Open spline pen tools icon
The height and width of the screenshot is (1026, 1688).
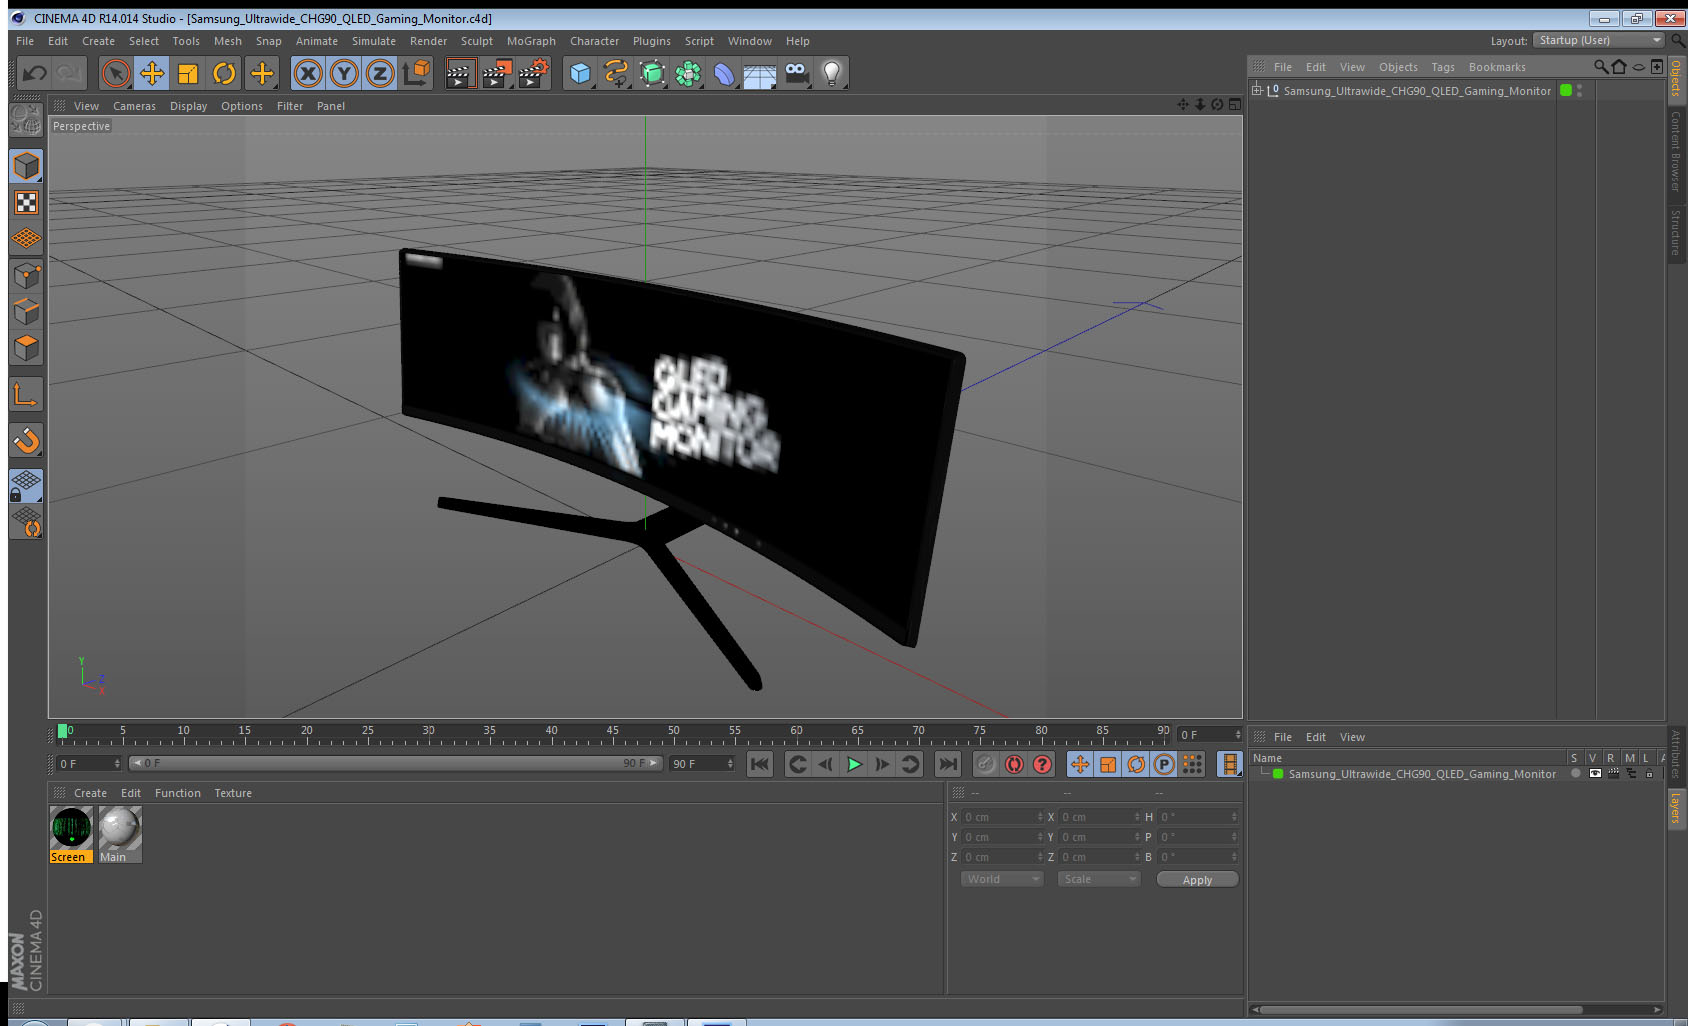(x=616, y=73)
